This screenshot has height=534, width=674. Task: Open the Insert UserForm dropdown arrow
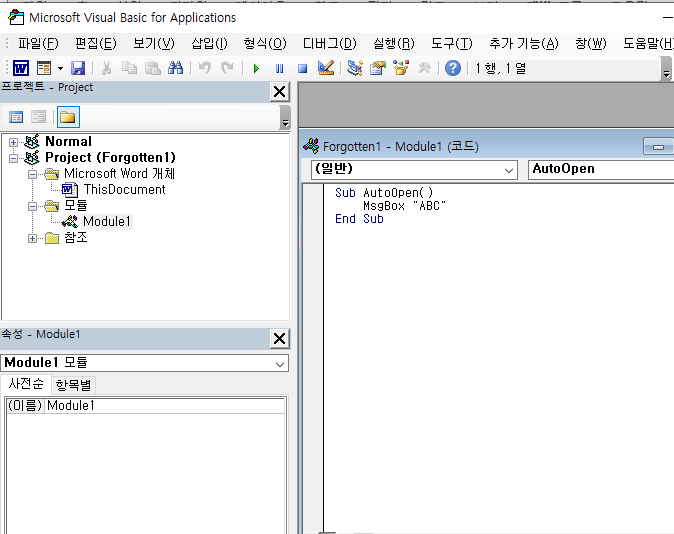(60, 68)
